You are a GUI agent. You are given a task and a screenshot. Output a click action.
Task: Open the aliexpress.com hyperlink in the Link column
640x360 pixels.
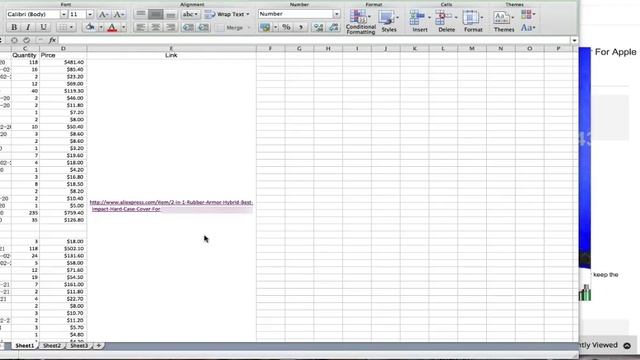click(171, 206)
